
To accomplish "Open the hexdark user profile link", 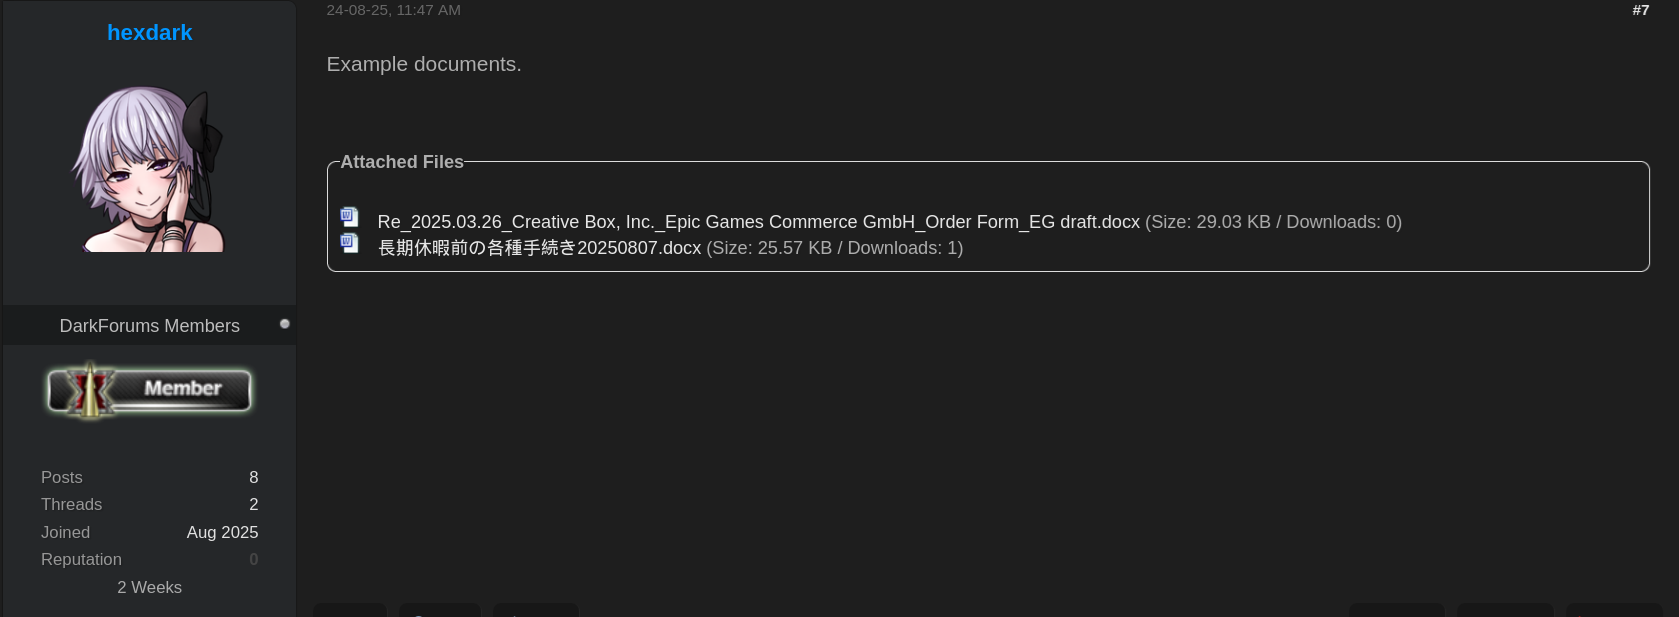I will (150, 32).
